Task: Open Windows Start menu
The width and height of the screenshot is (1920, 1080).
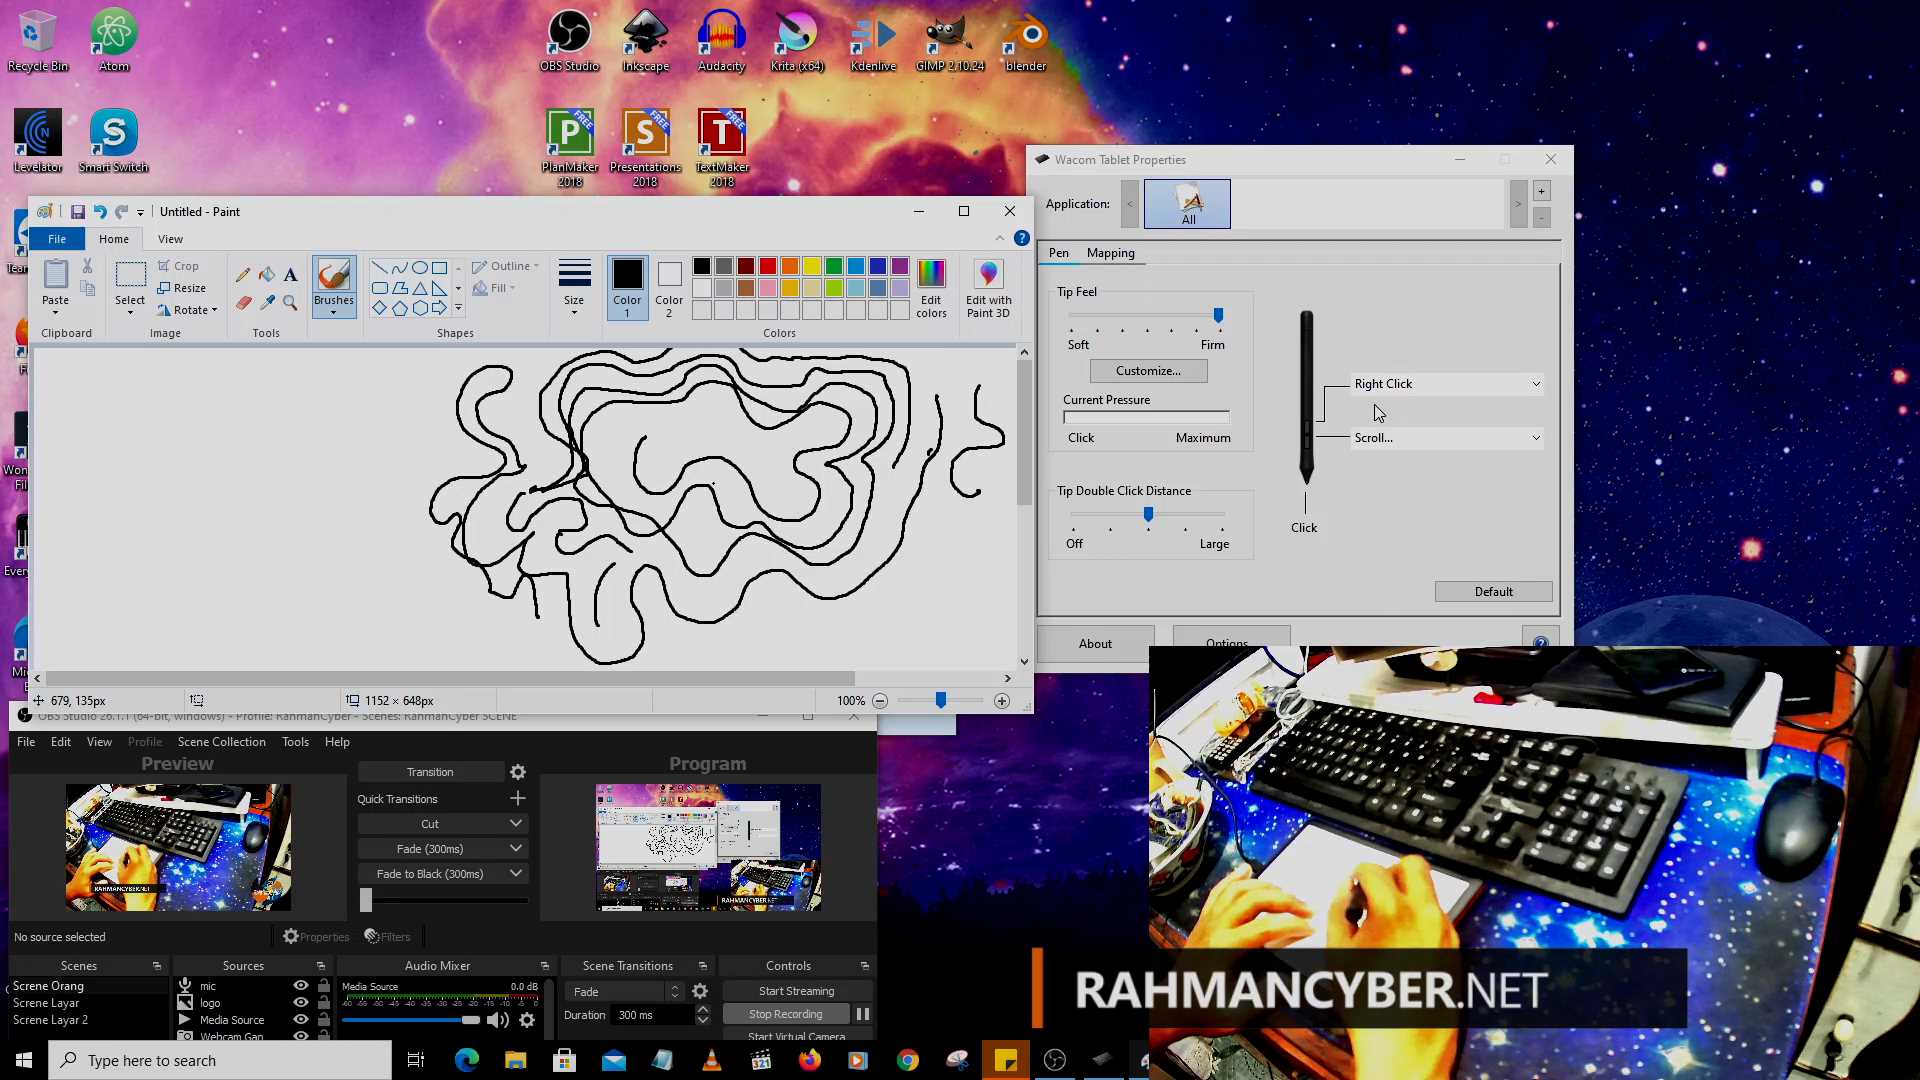Action: 24,1060
